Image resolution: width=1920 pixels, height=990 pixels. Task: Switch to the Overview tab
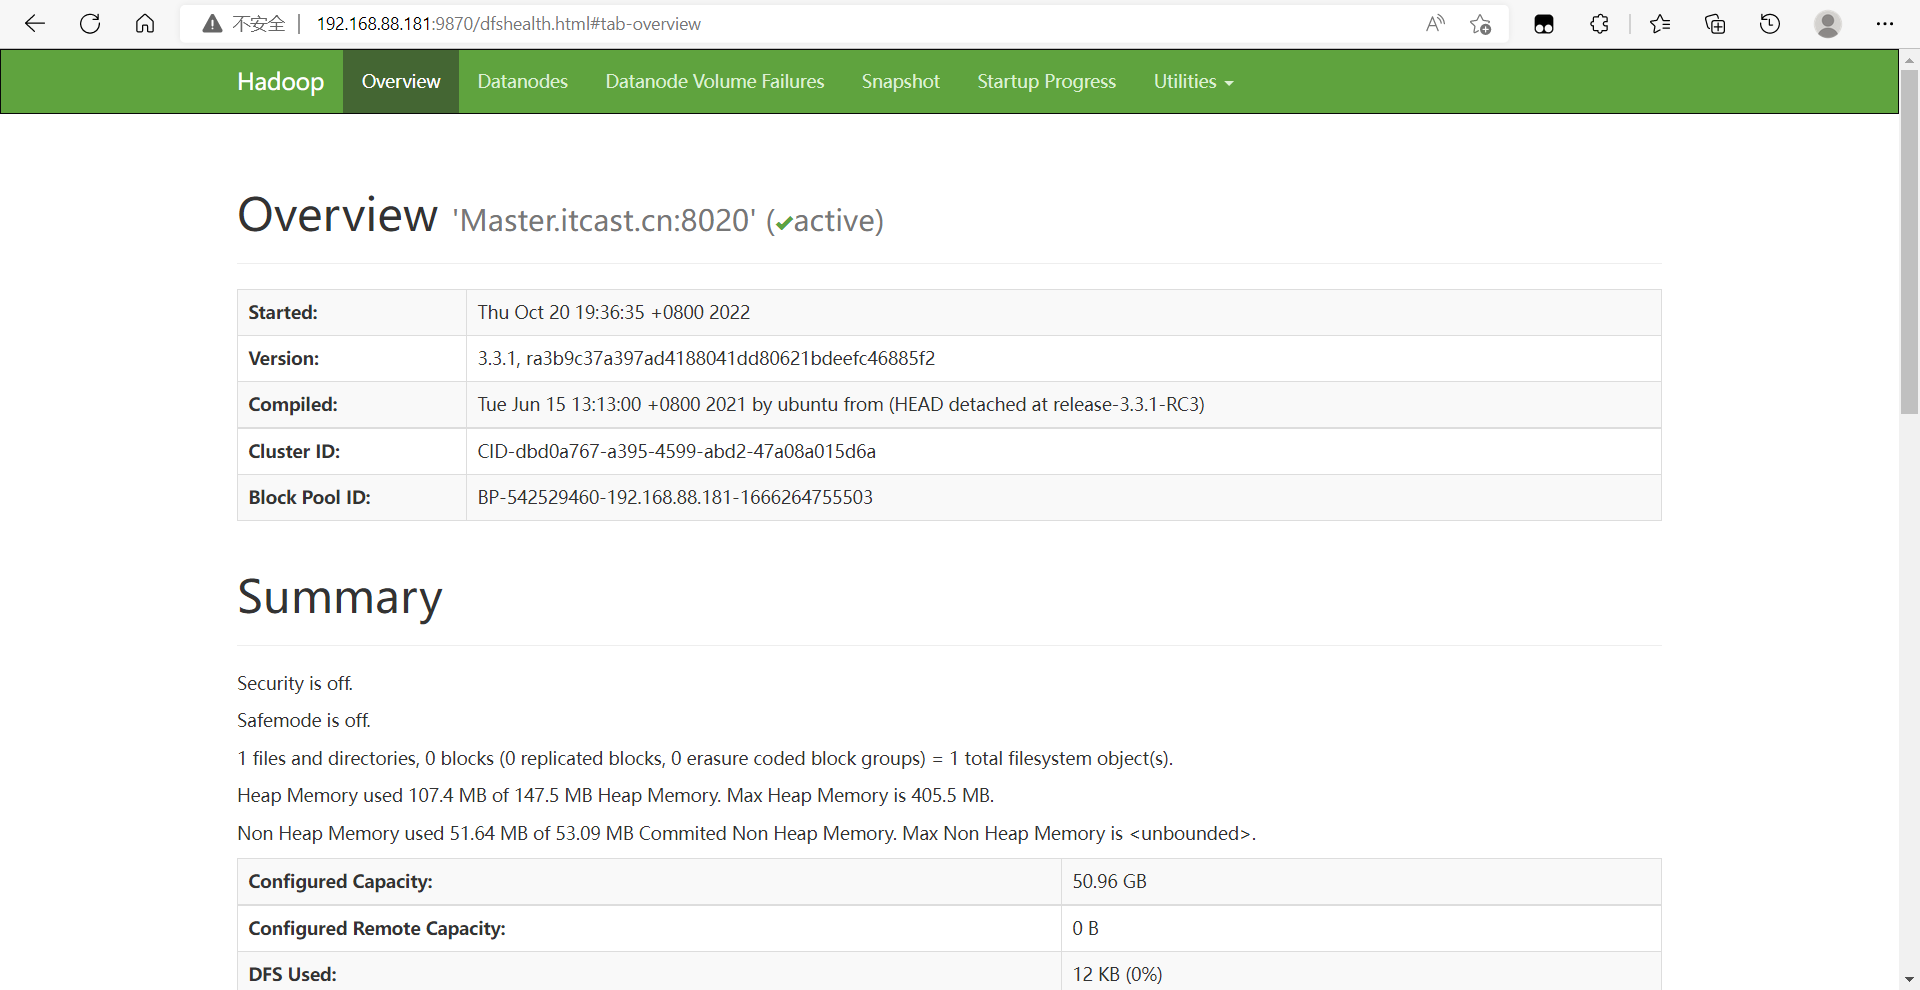pyautogui.click(x=401, y=82)
